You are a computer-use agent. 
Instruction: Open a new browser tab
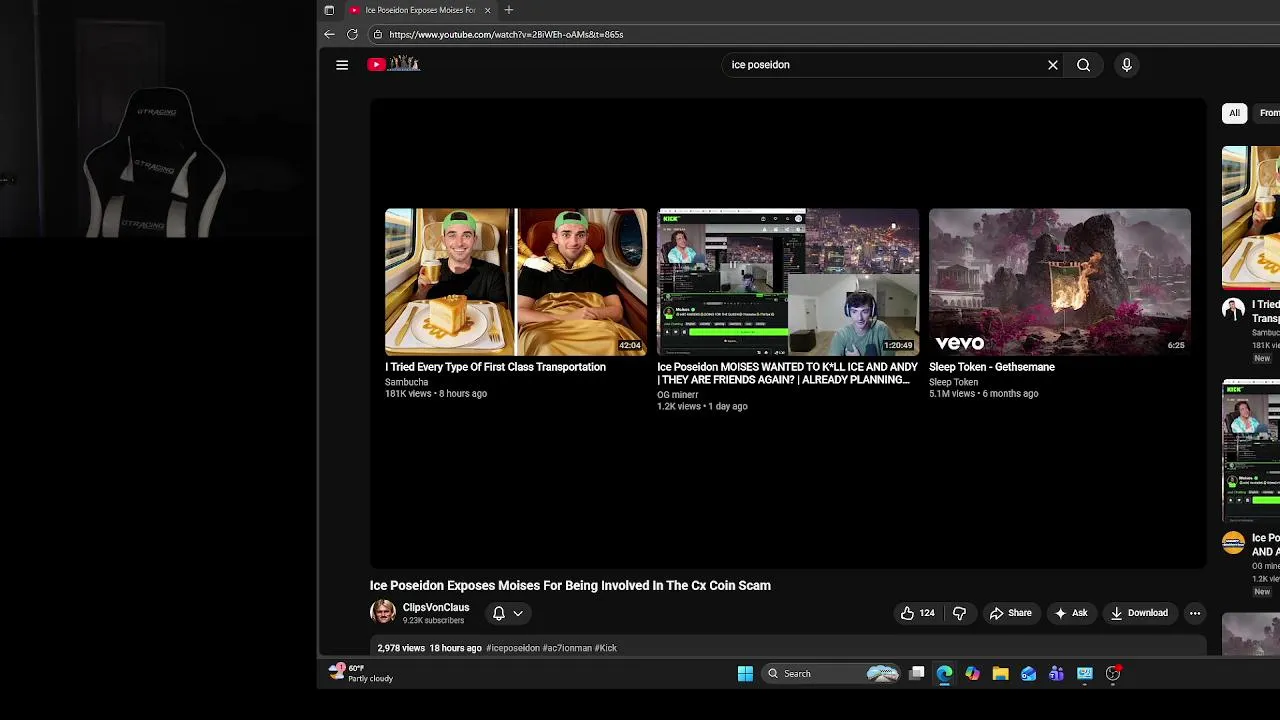[x=508, y=10]
